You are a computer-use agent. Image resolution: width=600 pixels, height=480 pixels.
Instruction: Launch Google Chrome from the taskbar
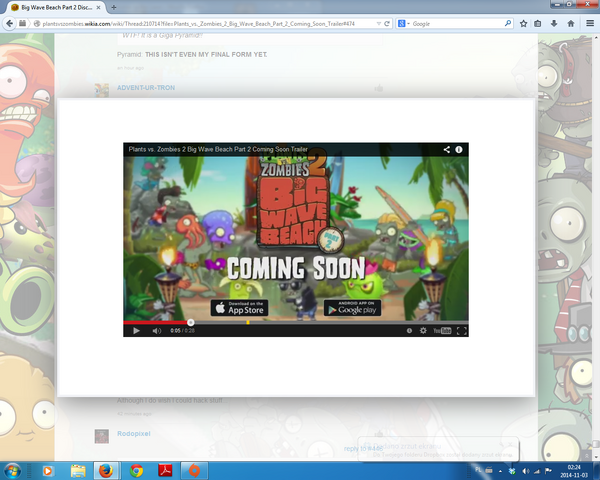(x=136, y=471)
